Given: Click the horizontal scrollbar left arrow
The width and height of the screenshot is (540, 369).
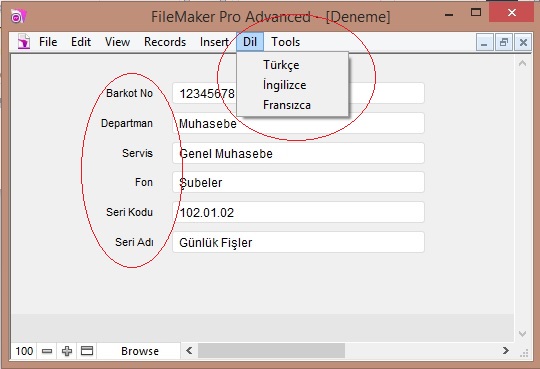Looking at the screenshot, I should [189, 351].
